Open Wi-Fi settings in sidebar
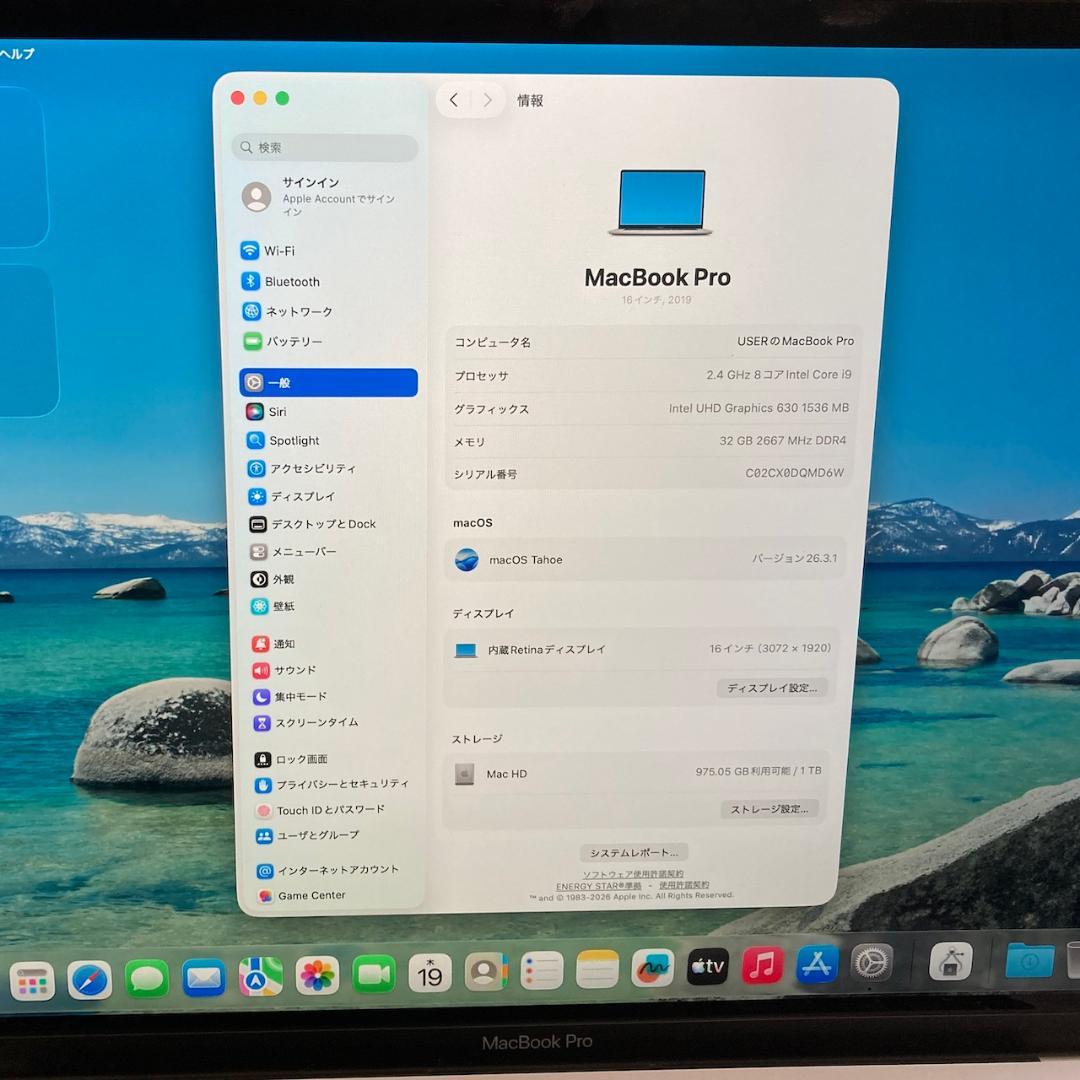Viewport: 1080px width, 1080px height. click(268, 251)
